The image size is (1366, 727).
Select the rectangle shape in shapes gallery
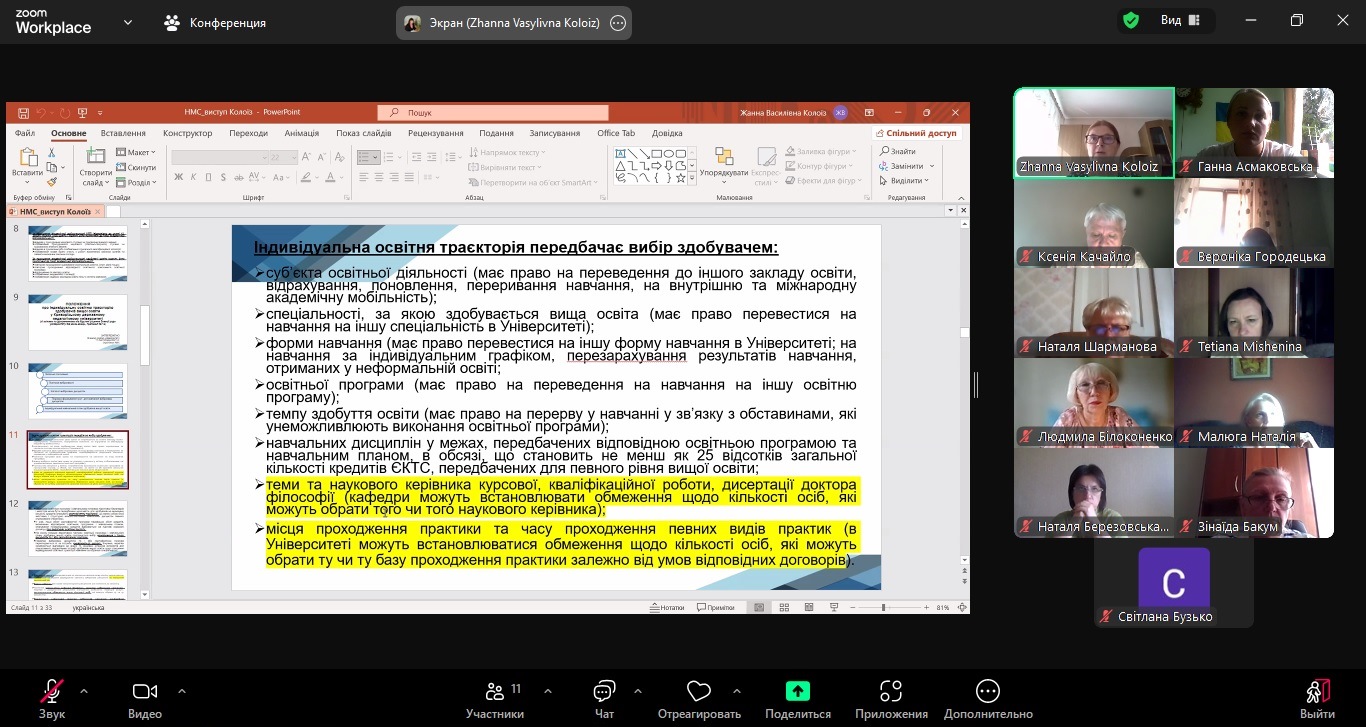[655, 153]
